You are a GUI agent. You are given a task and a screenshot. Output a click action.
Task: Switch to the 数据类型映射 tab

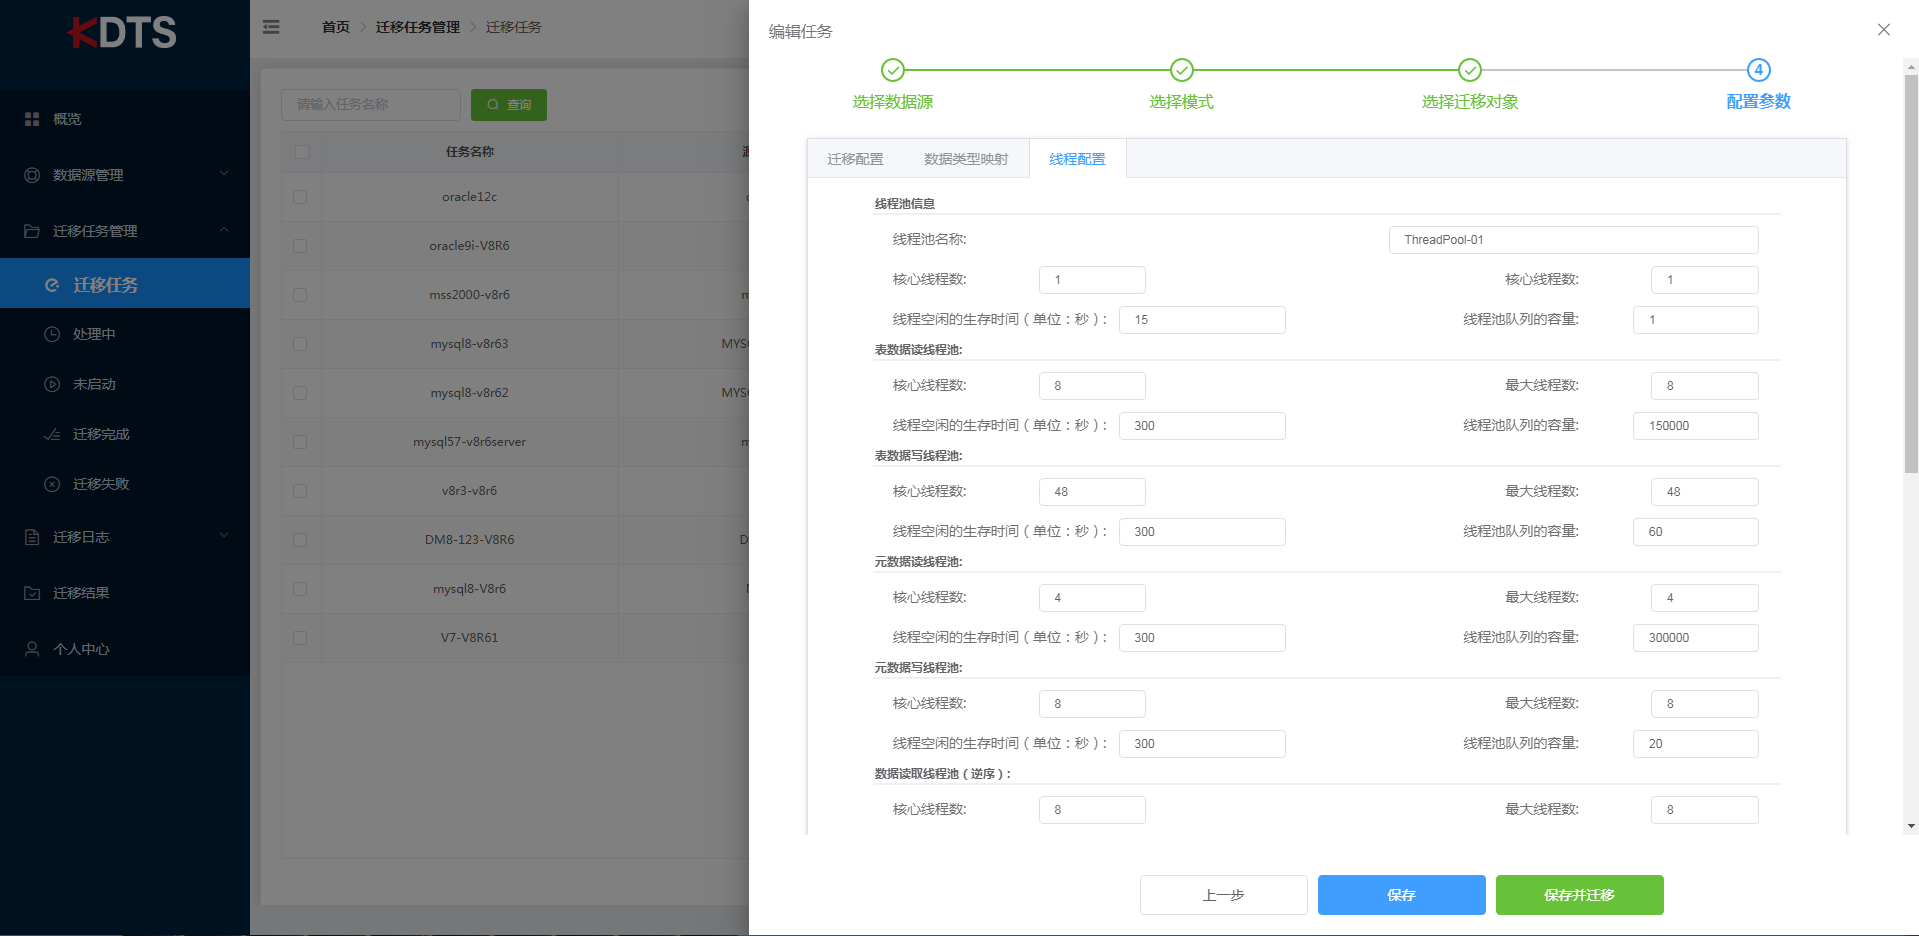[x=966, y=159]
